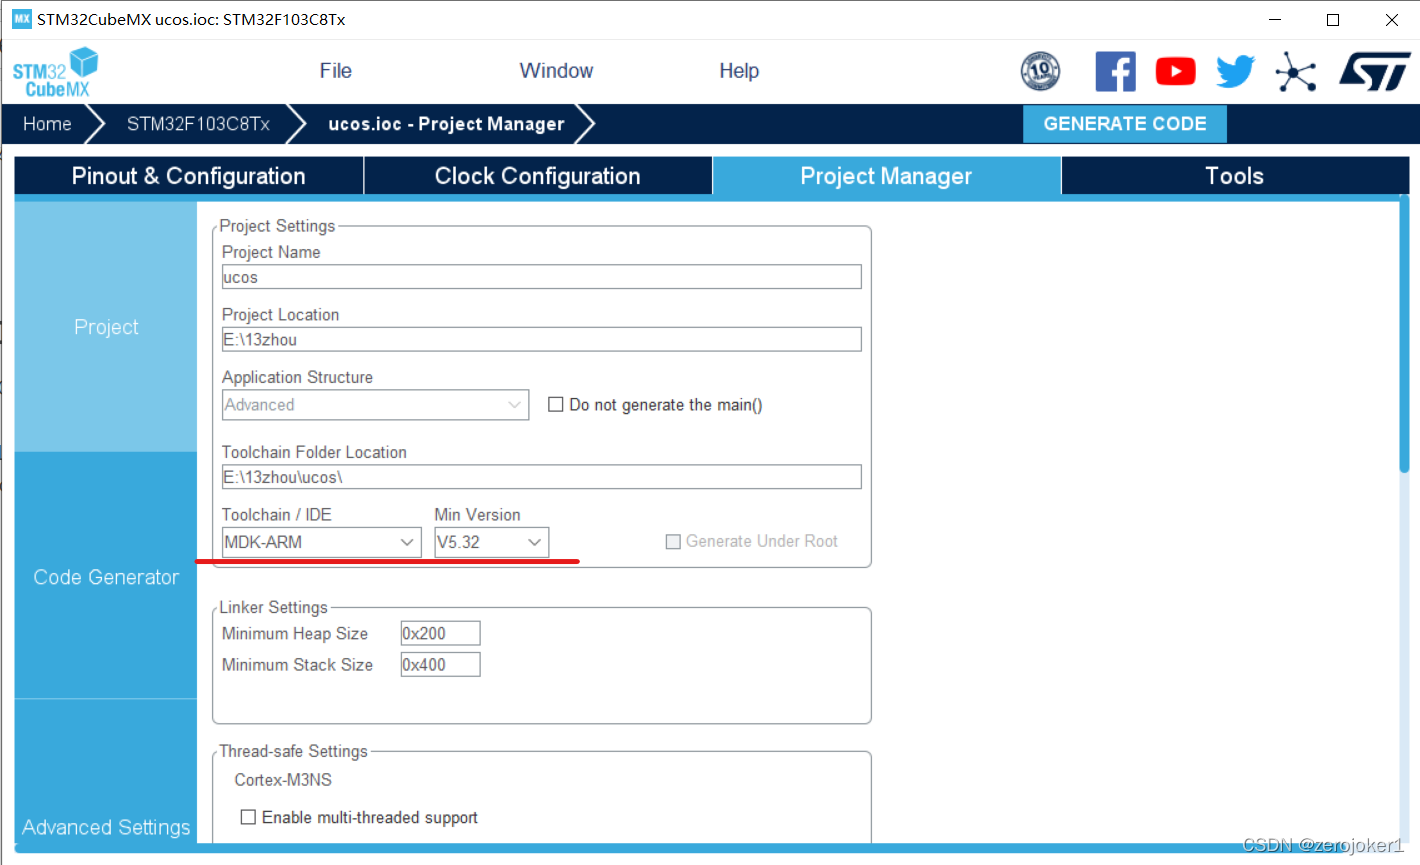Open the Window menu
This screenshot has width=1420, height=865.
point(556,71)
